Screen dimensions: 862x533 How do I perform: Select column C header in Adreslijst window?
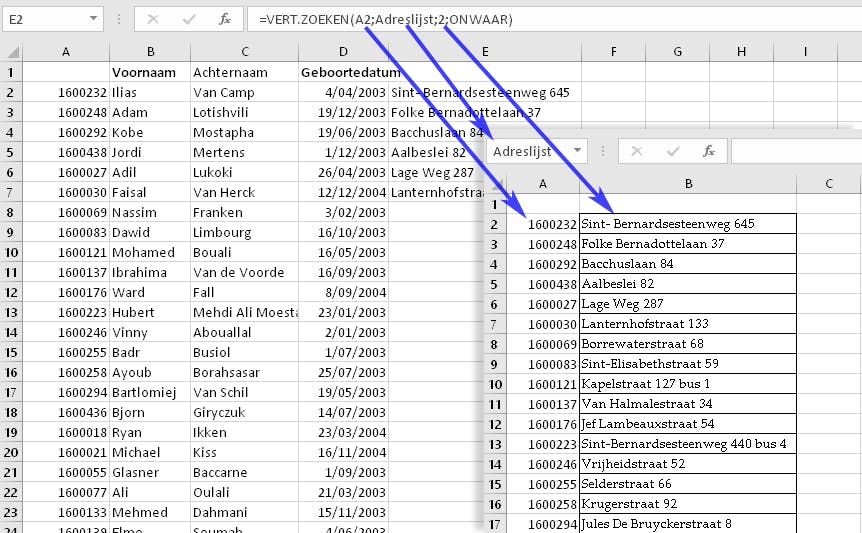click(828, 184)
